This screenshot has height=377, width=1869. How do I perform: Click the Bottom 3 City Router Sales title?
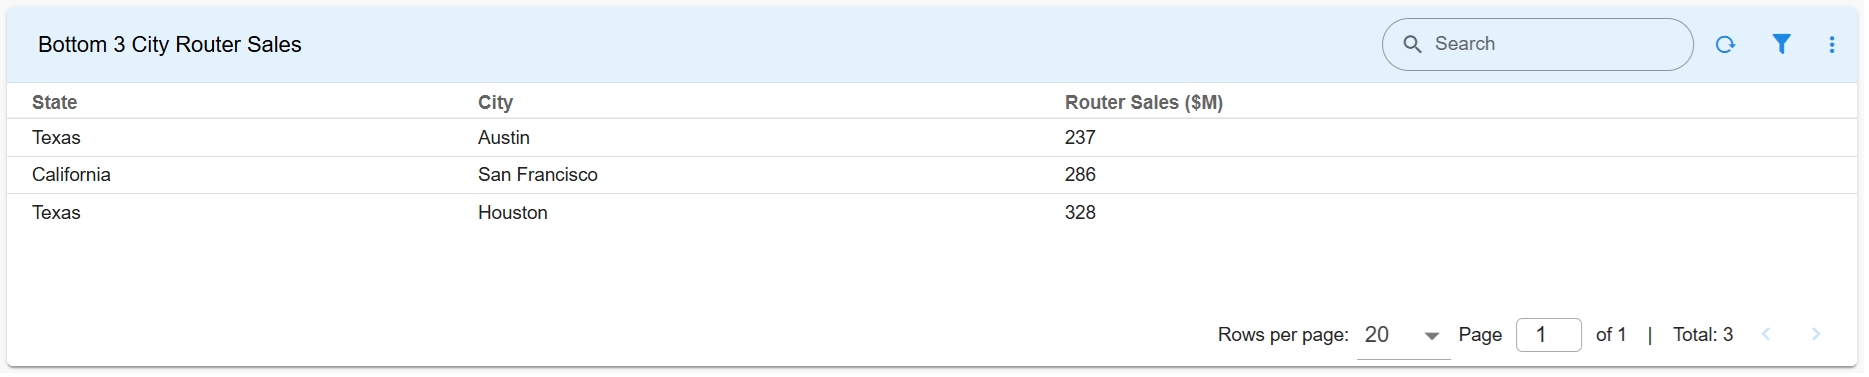tap(170, 44)
